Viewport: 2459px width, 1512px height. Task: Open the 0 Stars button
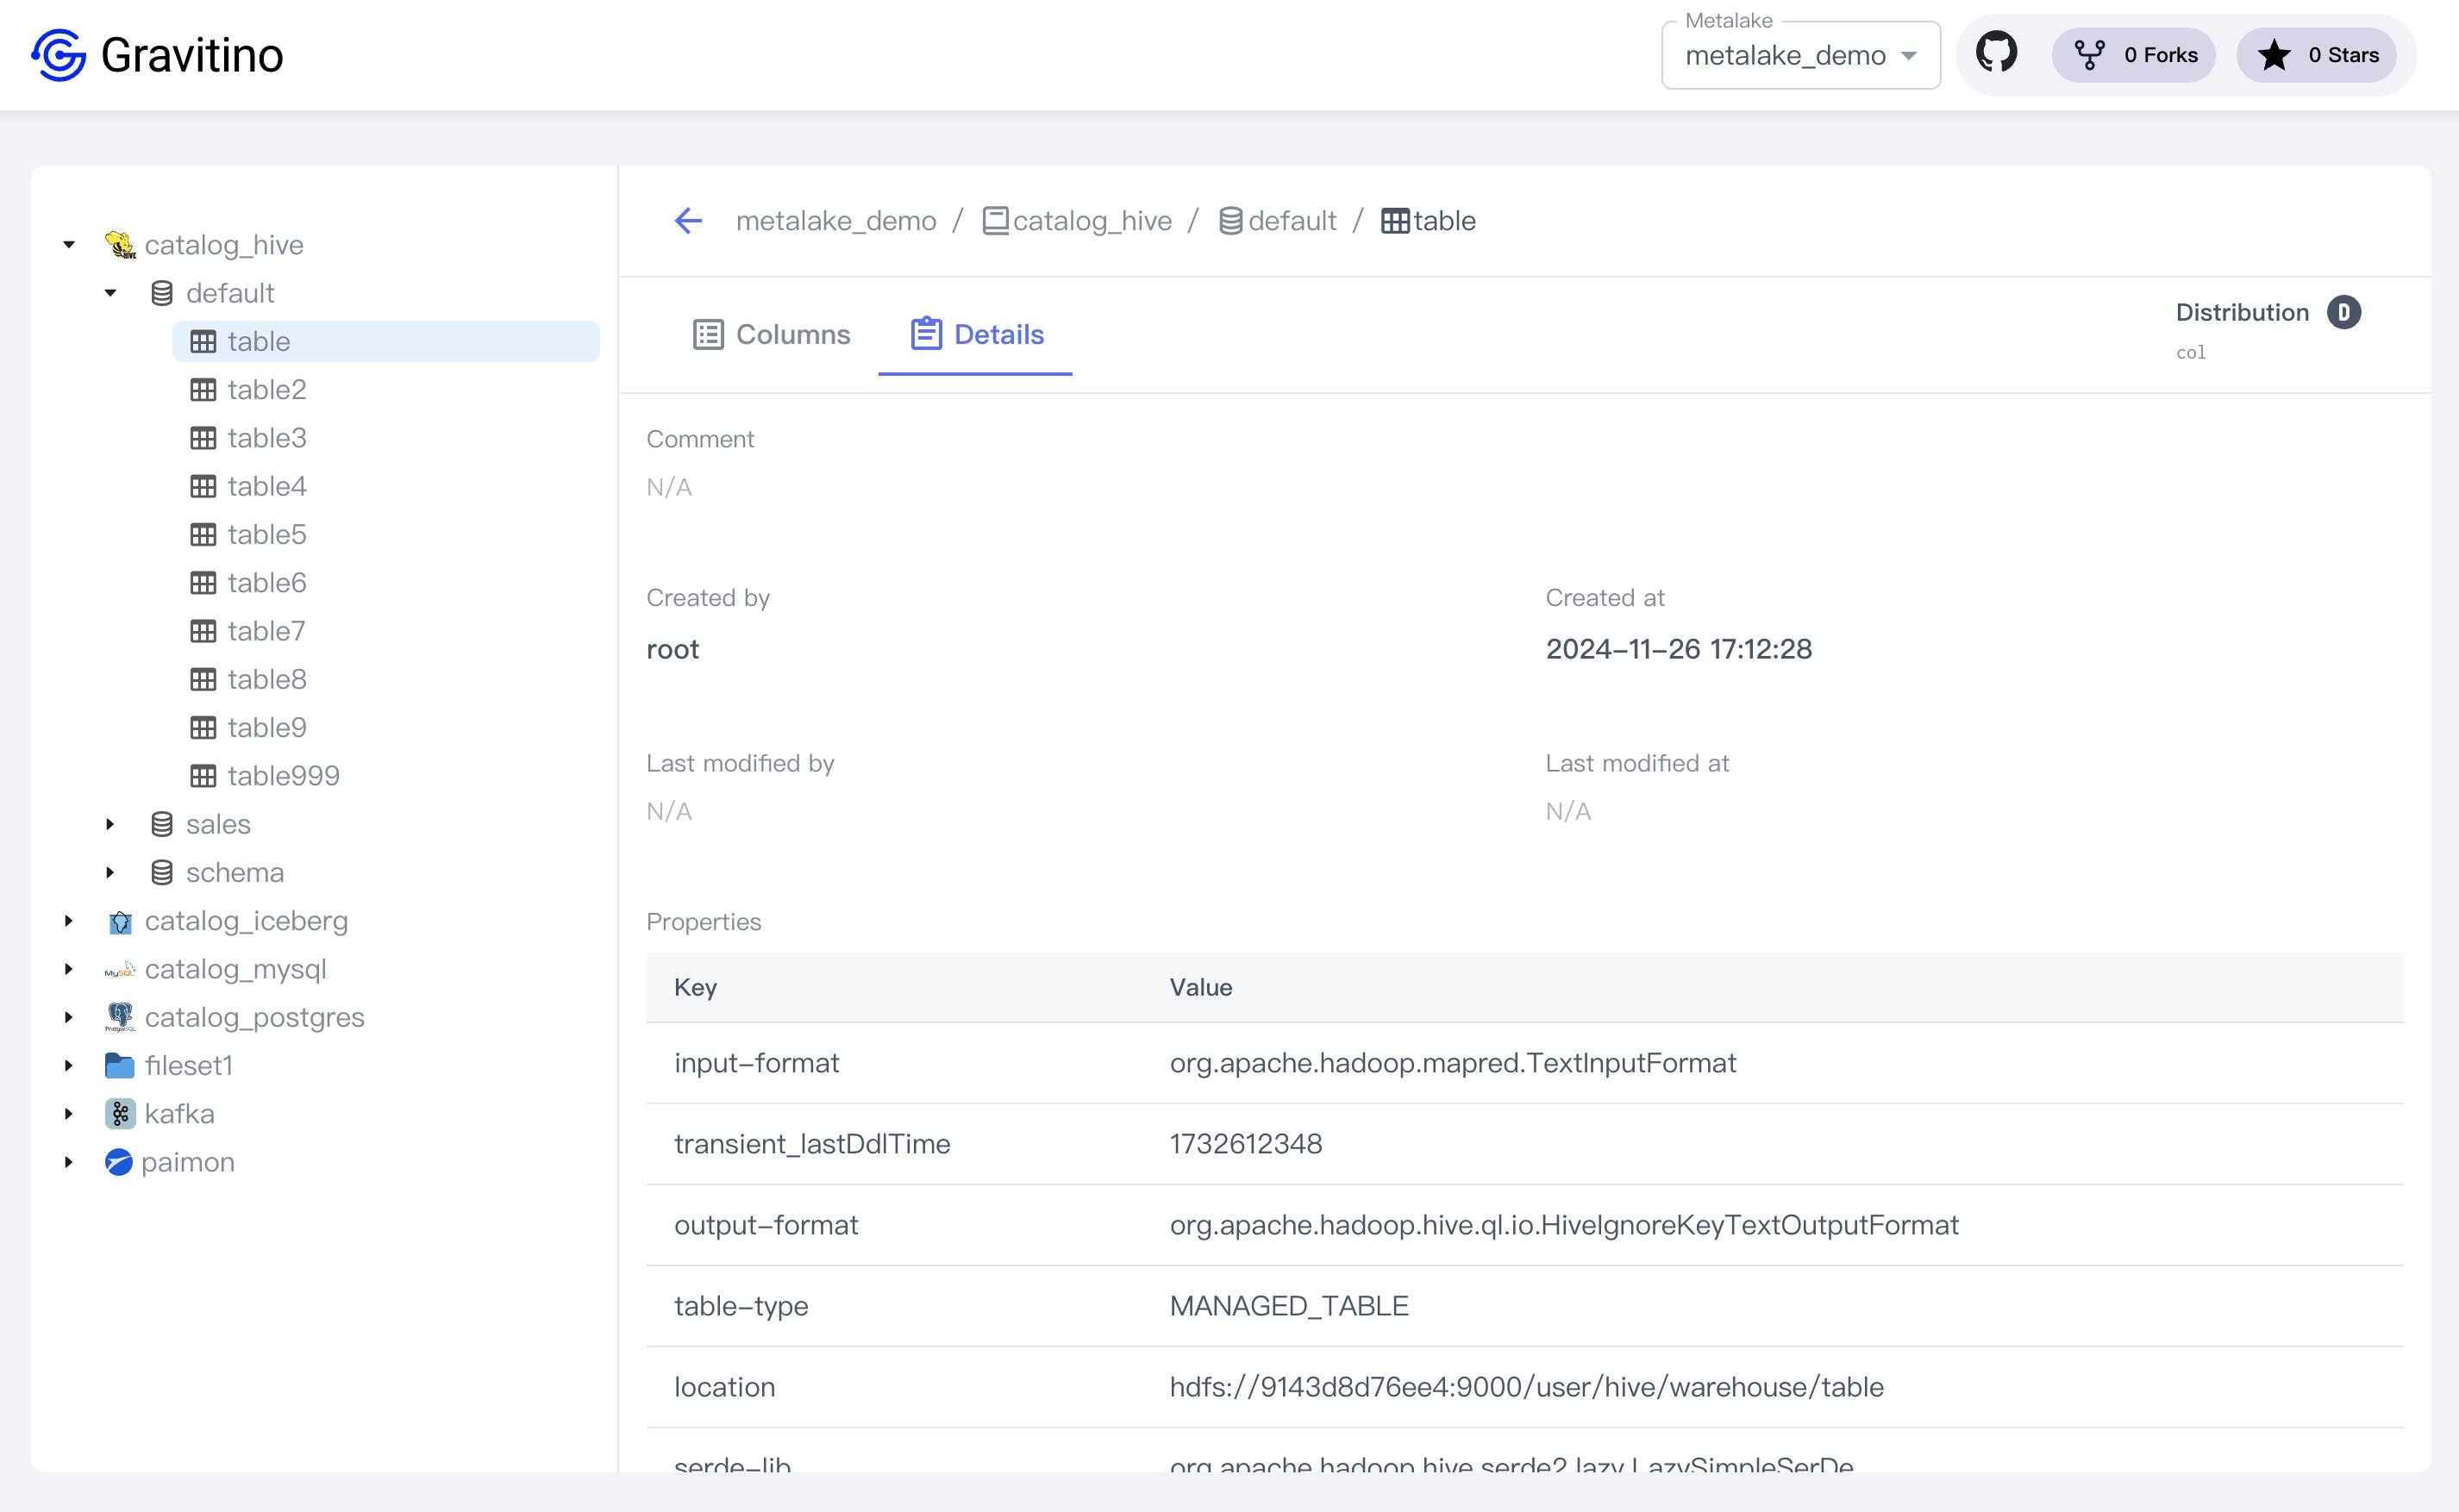pos(2316,55)
